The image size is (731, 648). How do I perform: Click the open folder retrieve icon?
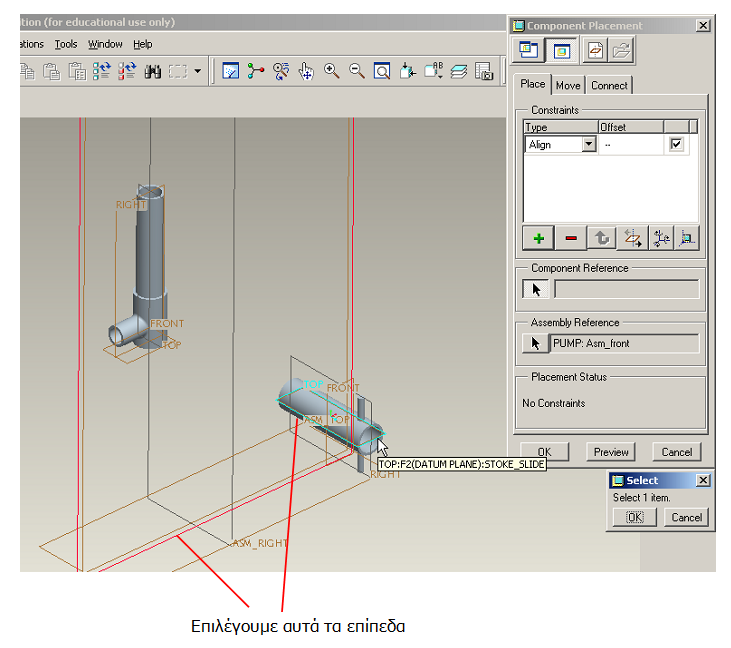point(621,50)
